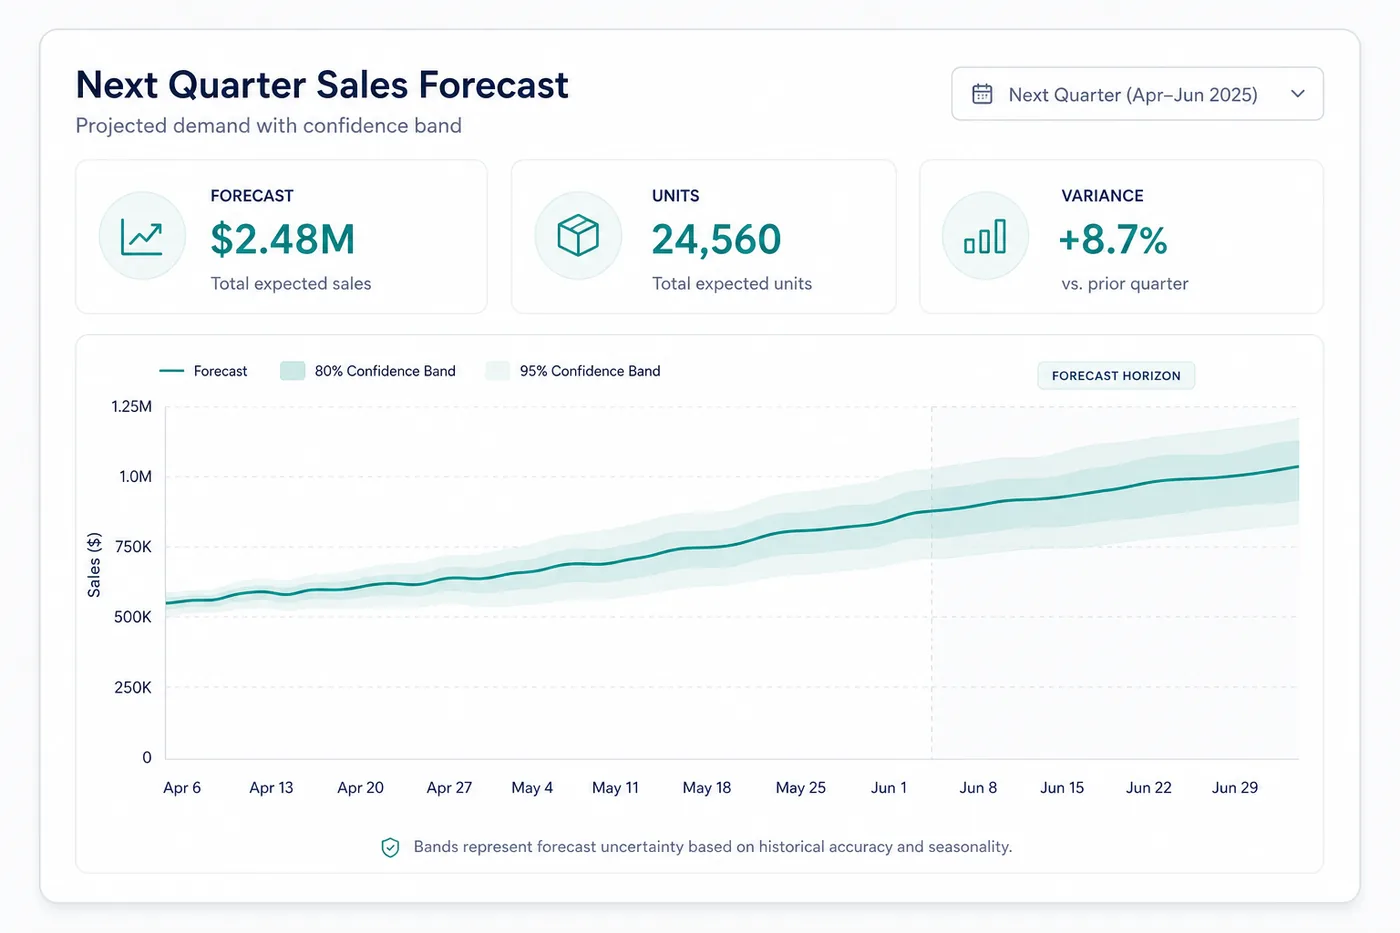Click the May 25 x-axis label
The width and height of the screenshot is (1400, 933).
pos(801,788)
